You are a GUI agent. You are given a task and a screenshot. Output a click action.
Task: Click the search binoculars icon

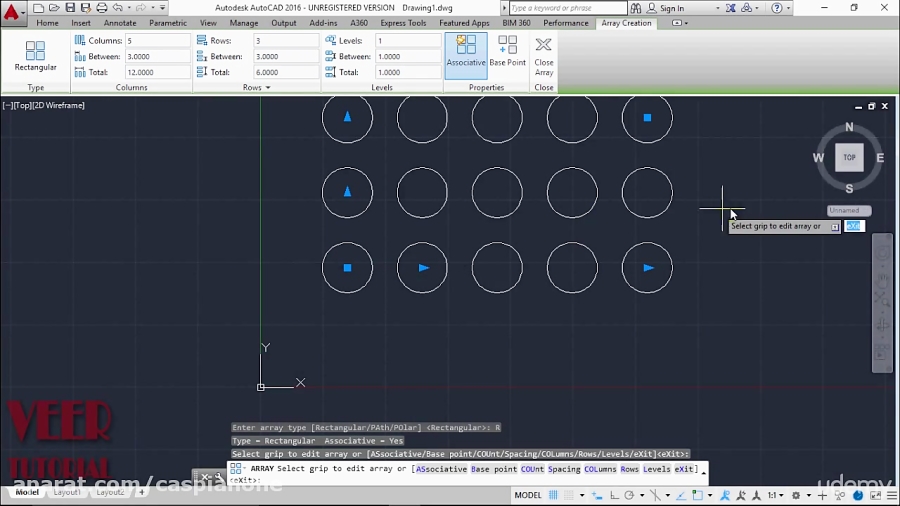[x=636, y=8]
